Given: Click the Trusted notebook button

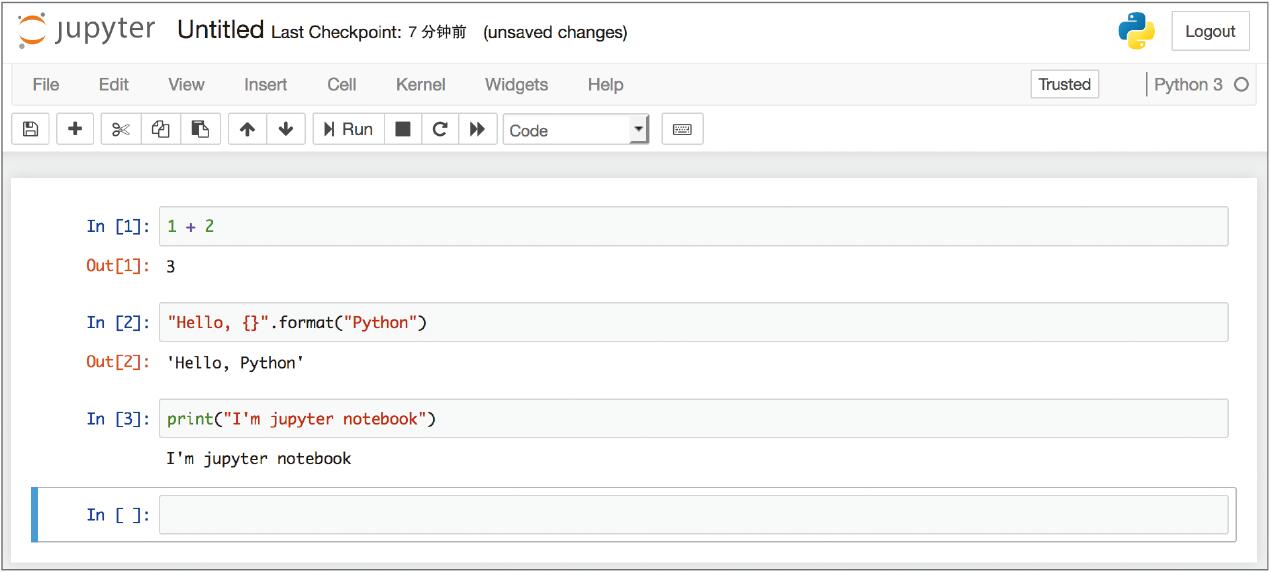Looking at the screenshot, I should click(1064, 84).
